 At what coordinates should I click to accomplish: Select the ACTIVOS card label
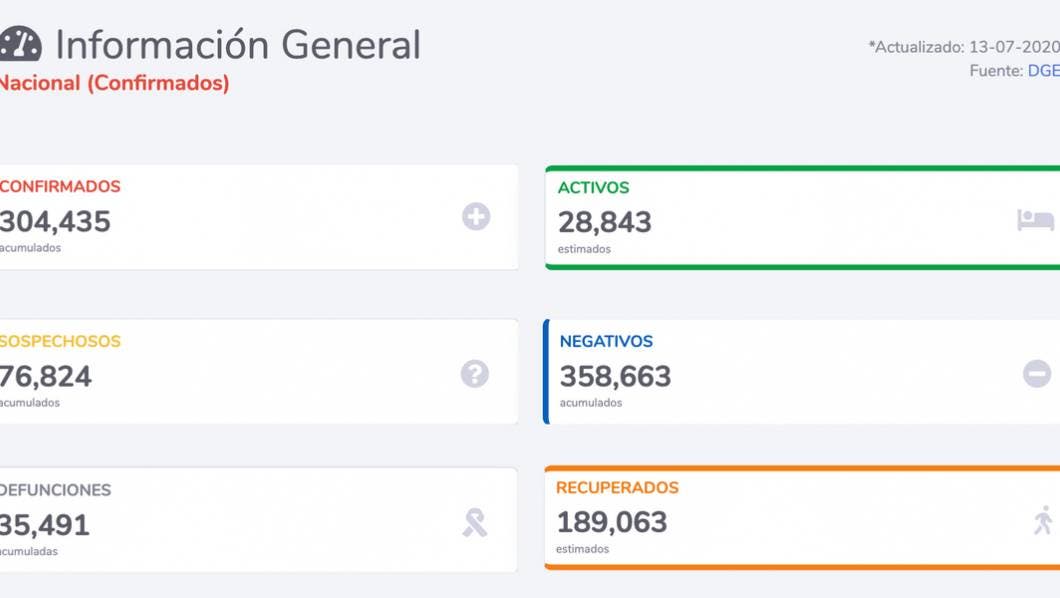tap(594, 188)
